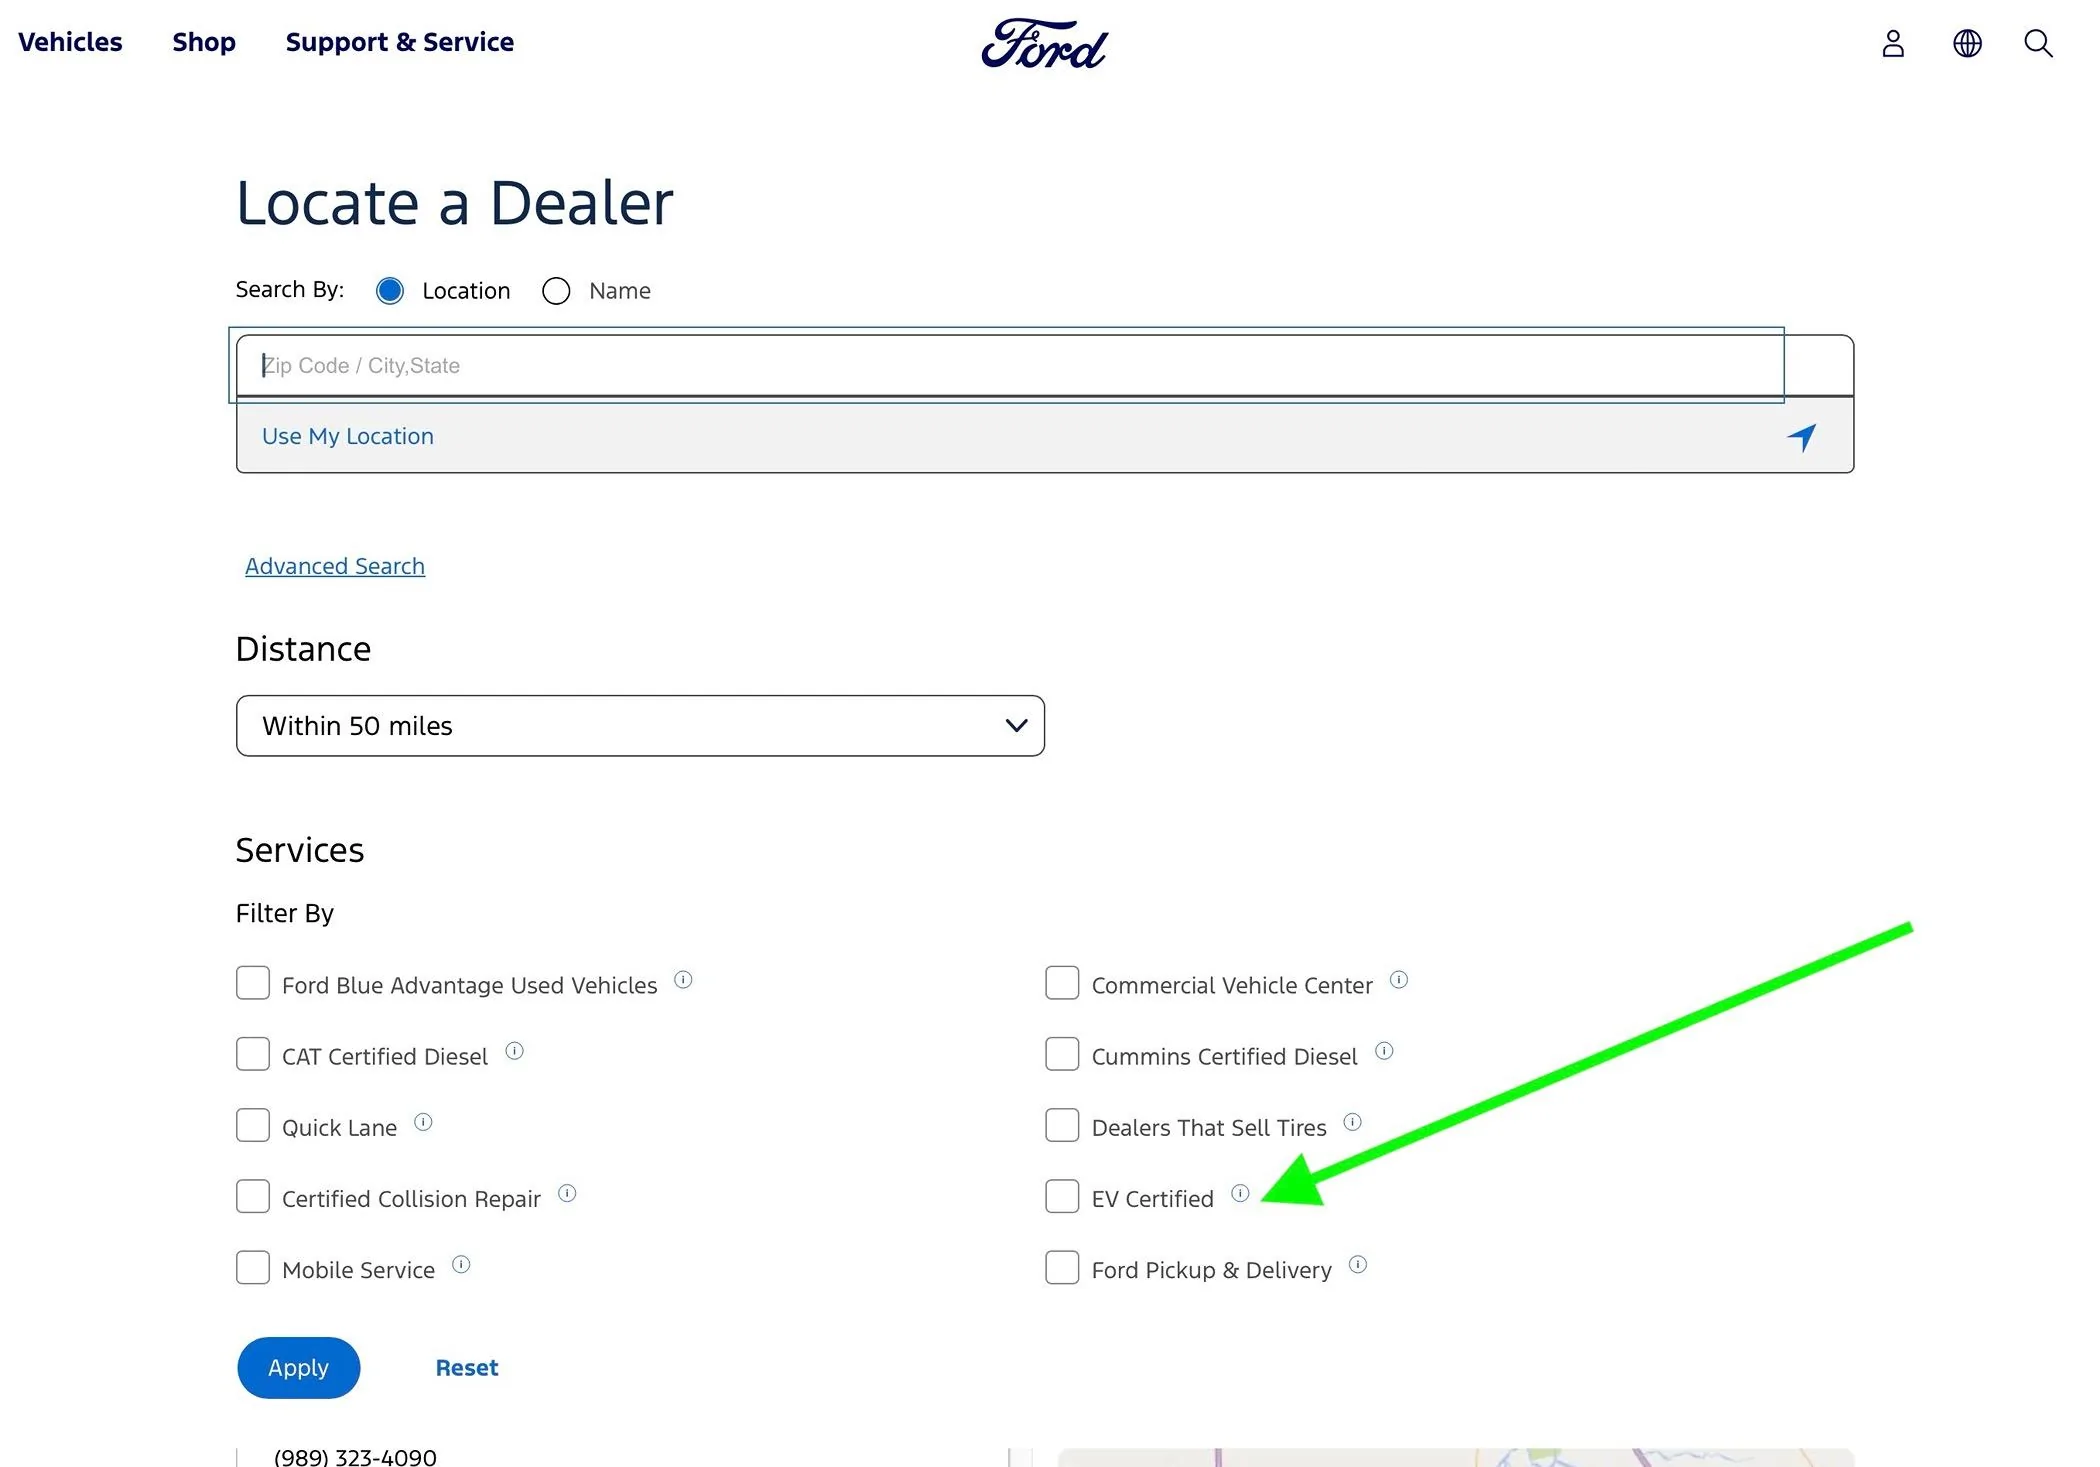Select the Name radio button
2100x1467 pixels.
[556, 291]
